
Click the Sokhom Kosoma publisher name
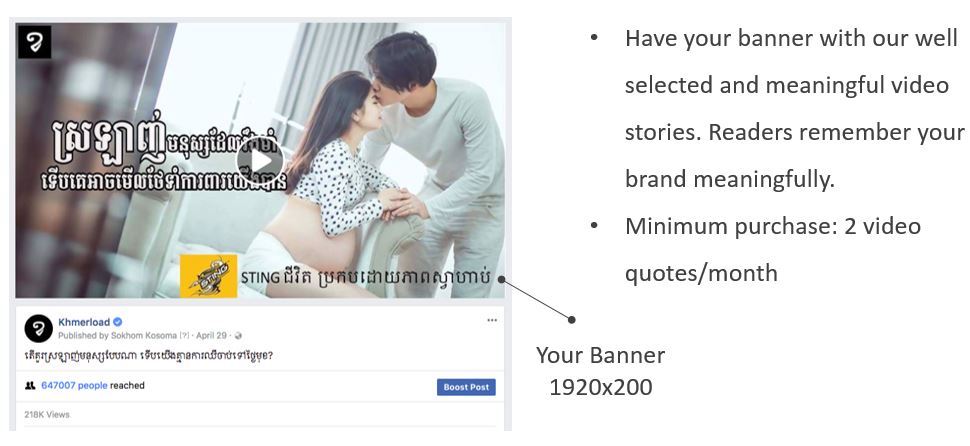[143, 336]
